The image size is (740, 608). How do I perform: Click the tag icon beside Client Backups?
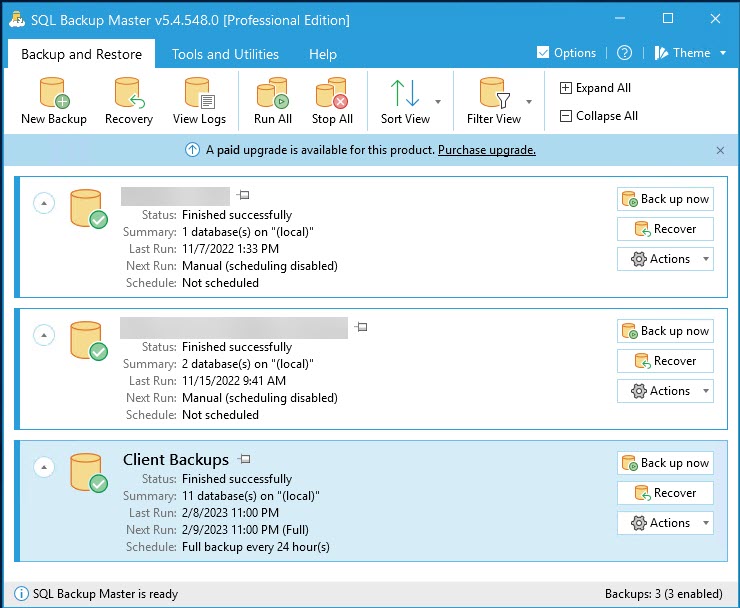tap(244, 459)
